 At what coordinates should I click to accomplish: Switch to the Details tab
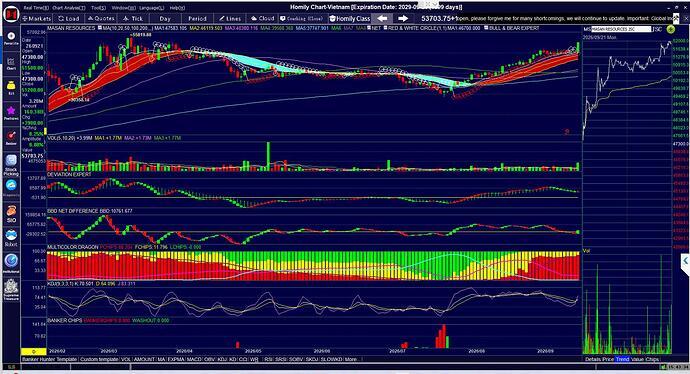pyautogui.click(x=593, y=359)
